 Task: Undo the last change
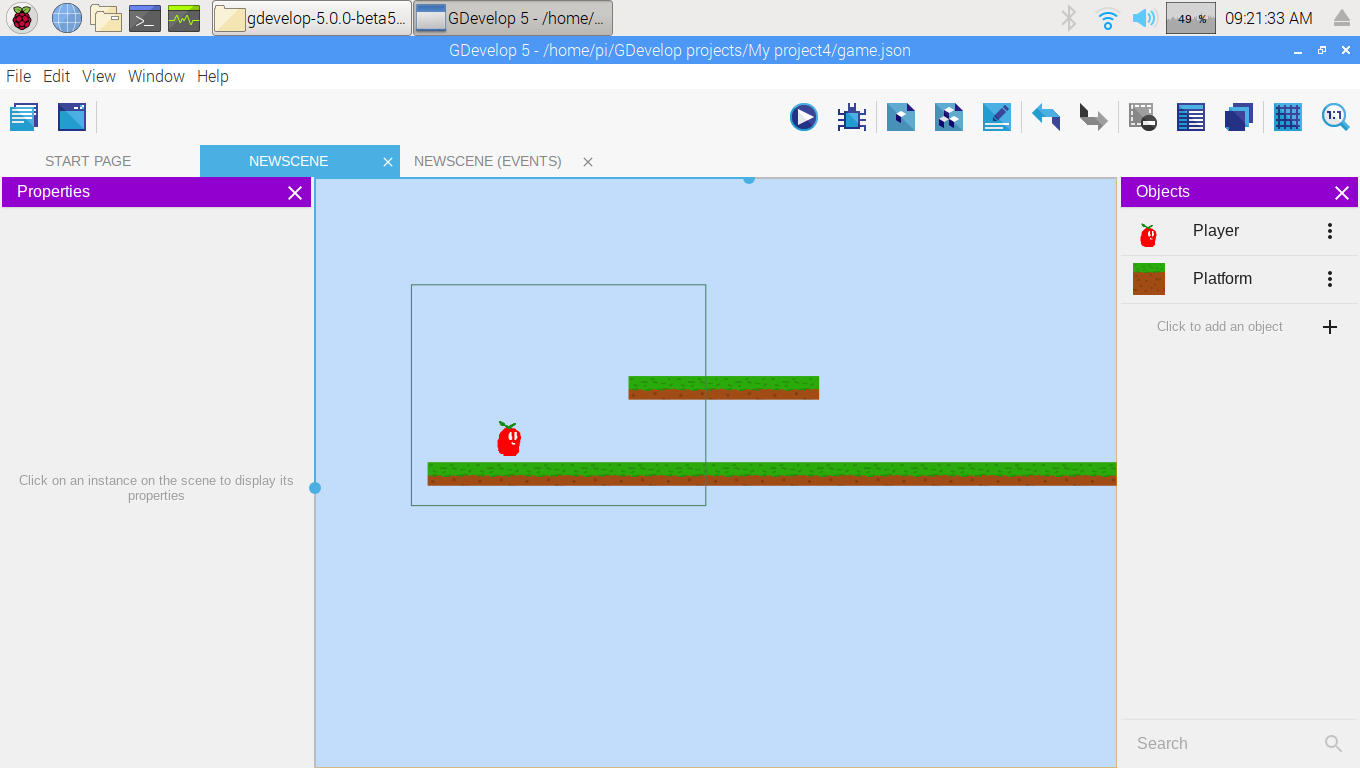(x=1046, y=117)
